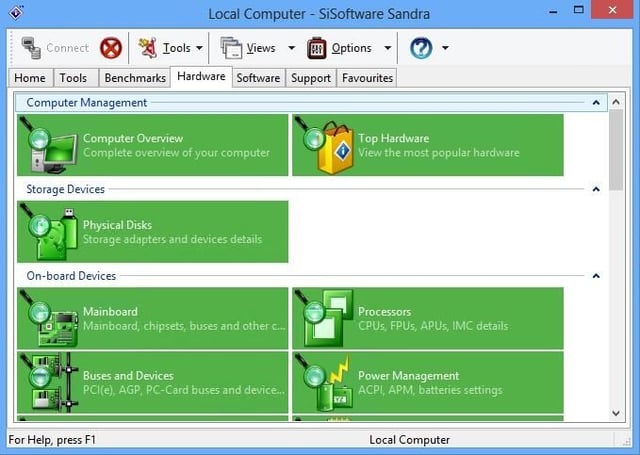This screenshot has width=640, height=455.
Task: Click the Views toolbar label
Action: (261, 48)
